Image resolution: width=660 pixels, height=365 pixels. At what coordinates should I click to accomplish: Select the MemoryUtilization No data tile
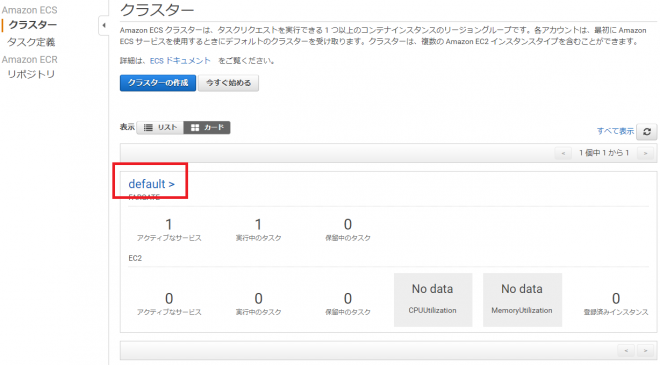(x=522, y=300)
